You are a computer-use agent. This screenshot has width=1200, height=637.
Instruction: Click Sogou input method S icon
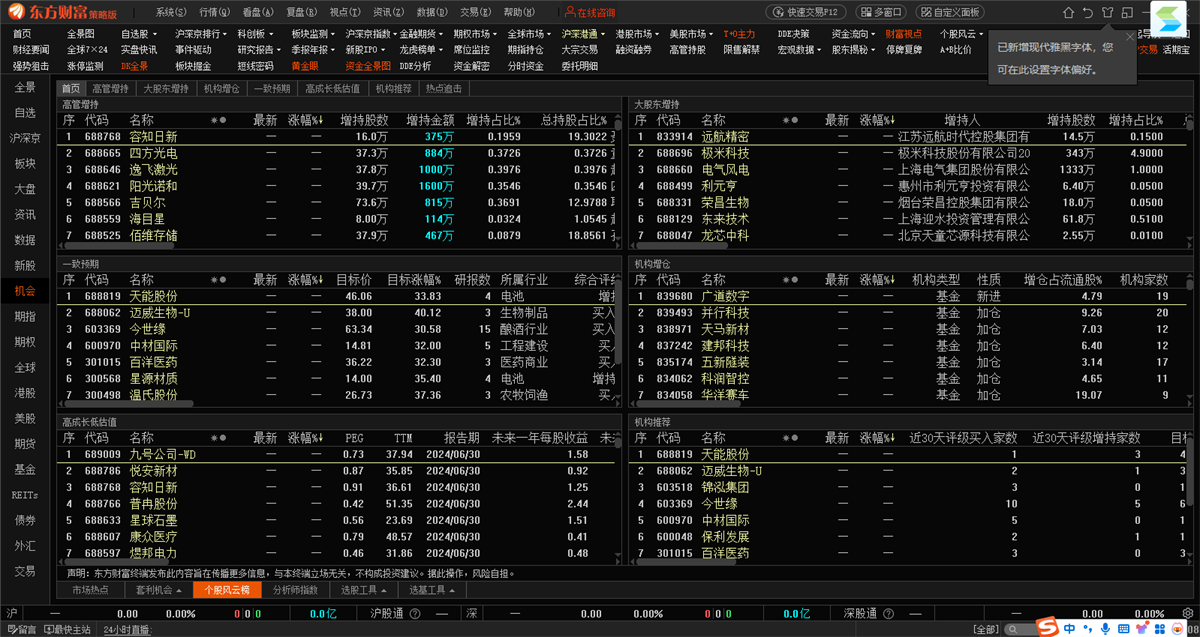point(1048,627)
